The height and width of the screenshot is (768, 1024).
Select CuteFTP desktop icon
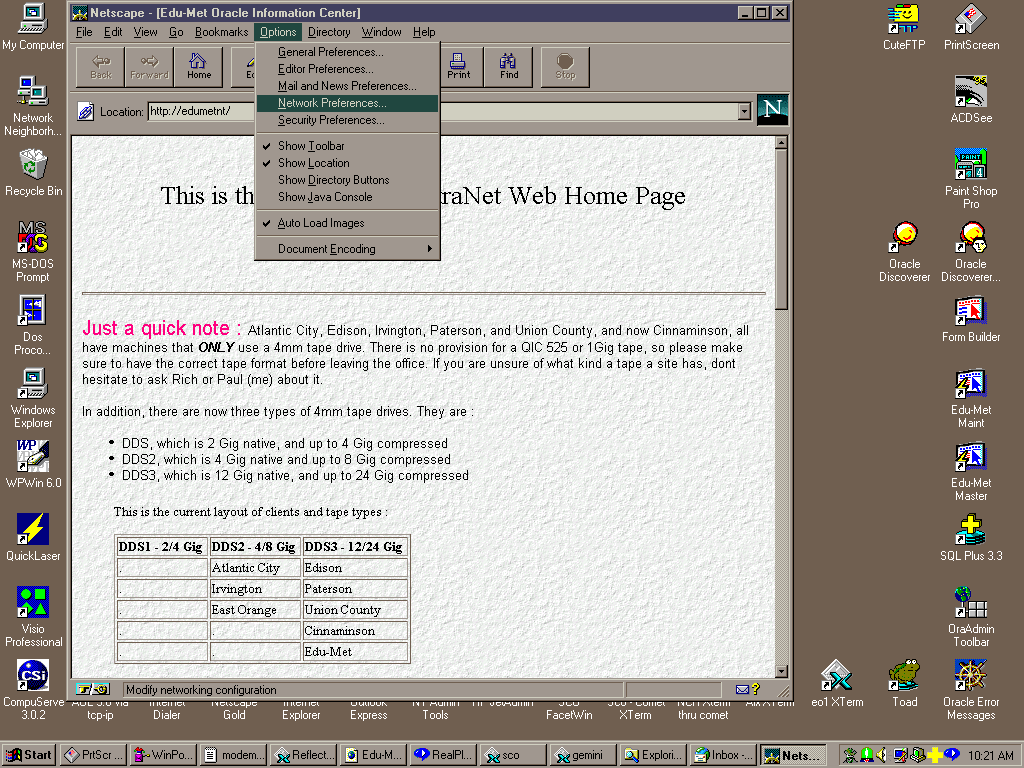pos(904,27)
